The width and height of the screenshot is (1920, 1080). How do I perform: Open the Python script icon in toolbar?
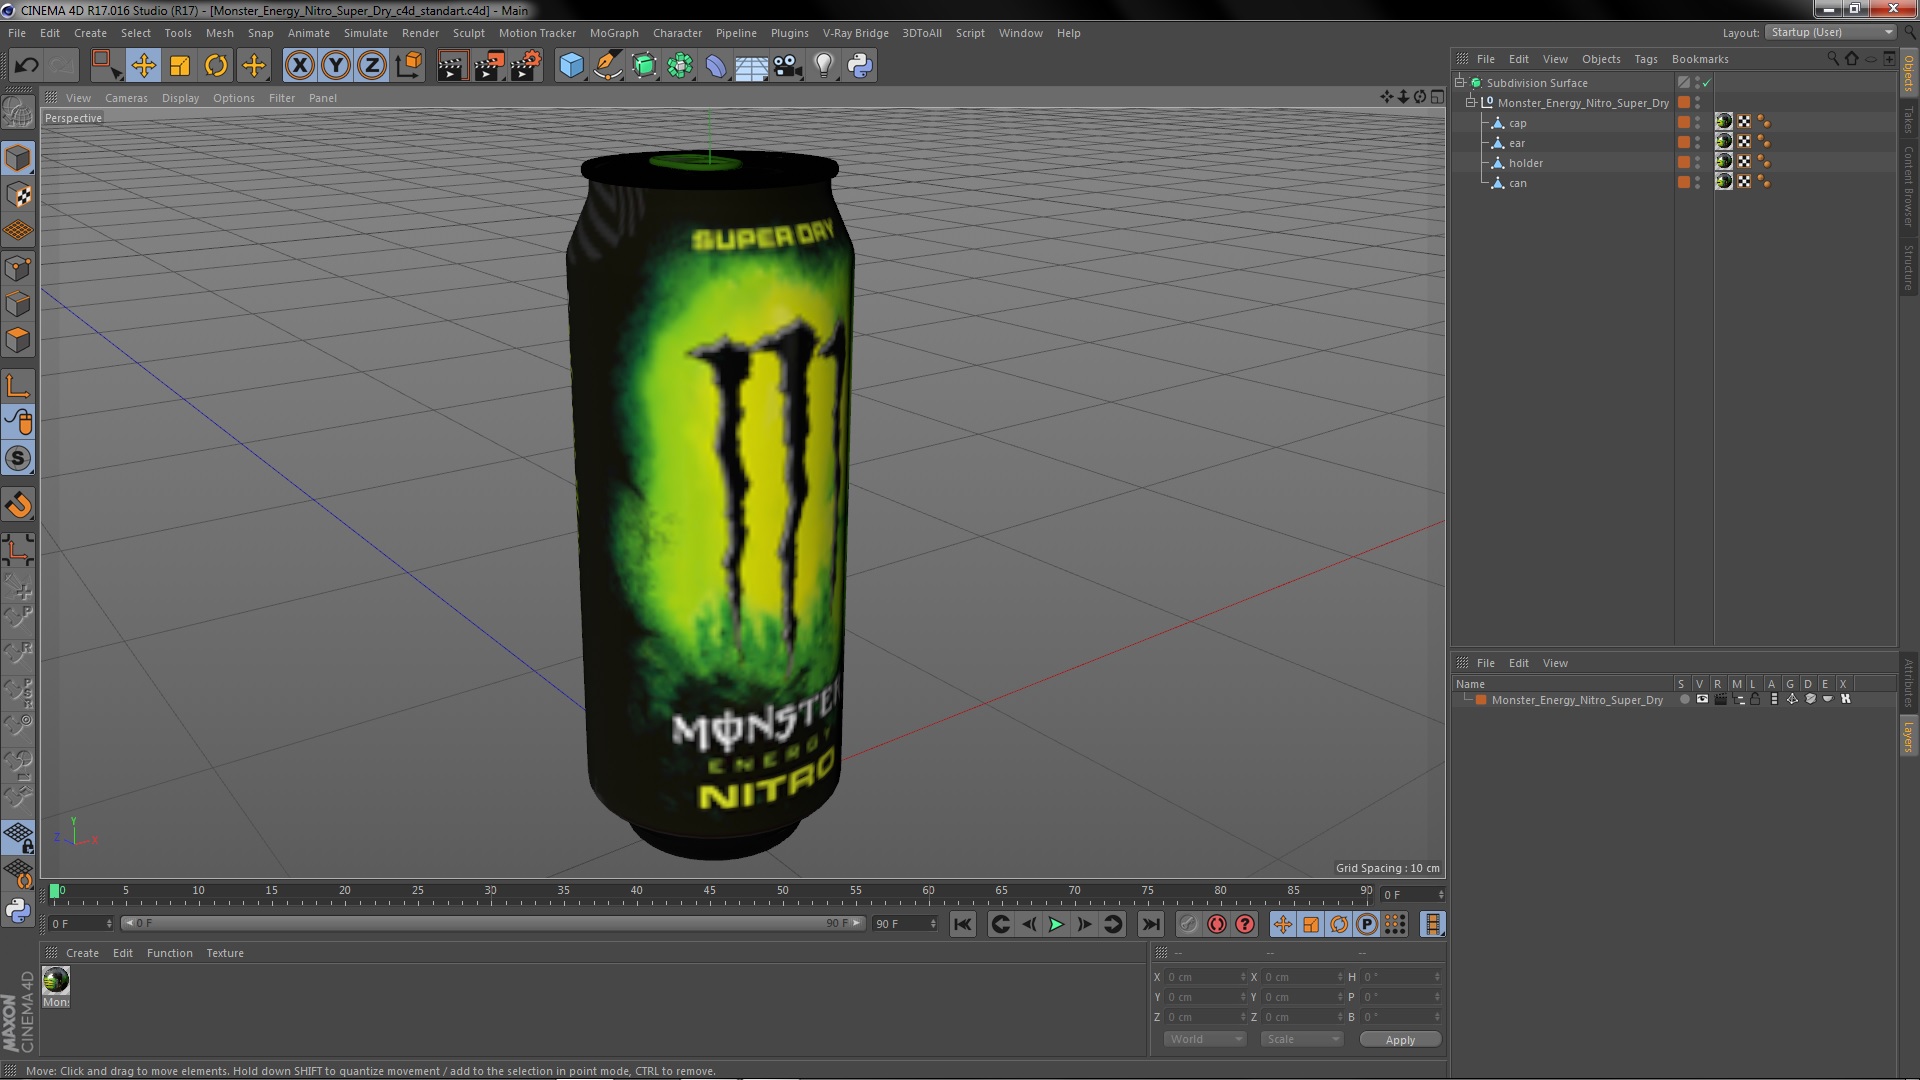(860, 66)
